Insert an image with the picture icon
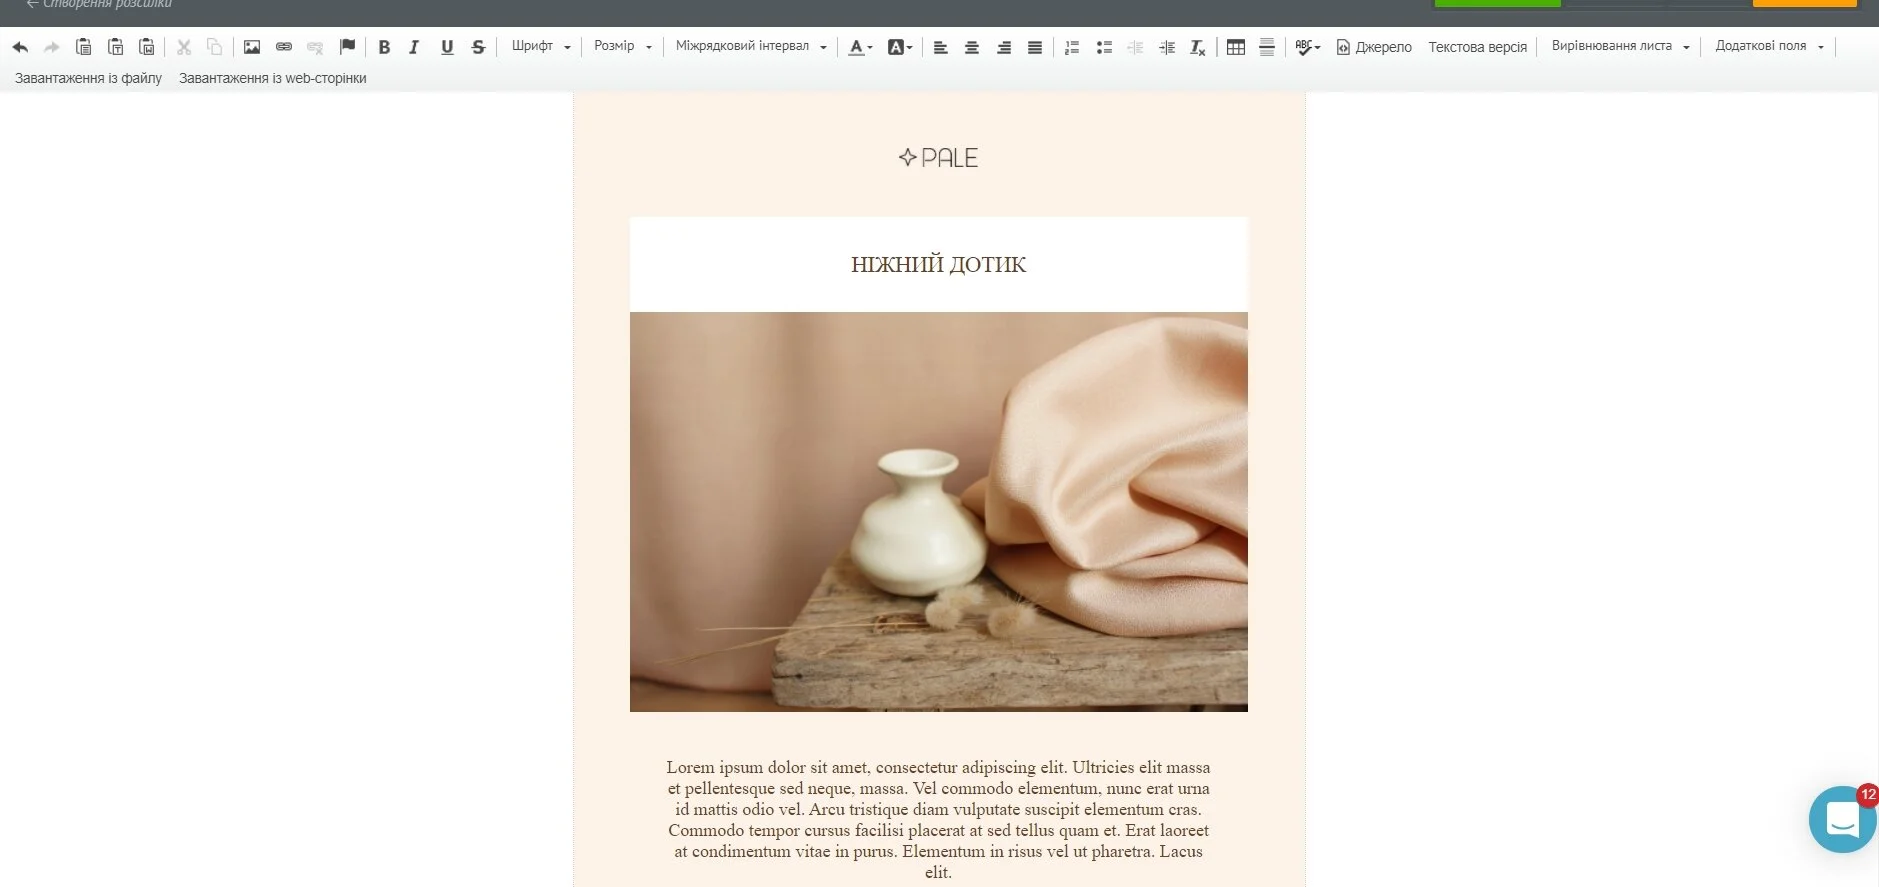Viewport: 1879px width, 887px height. (252, 47)
